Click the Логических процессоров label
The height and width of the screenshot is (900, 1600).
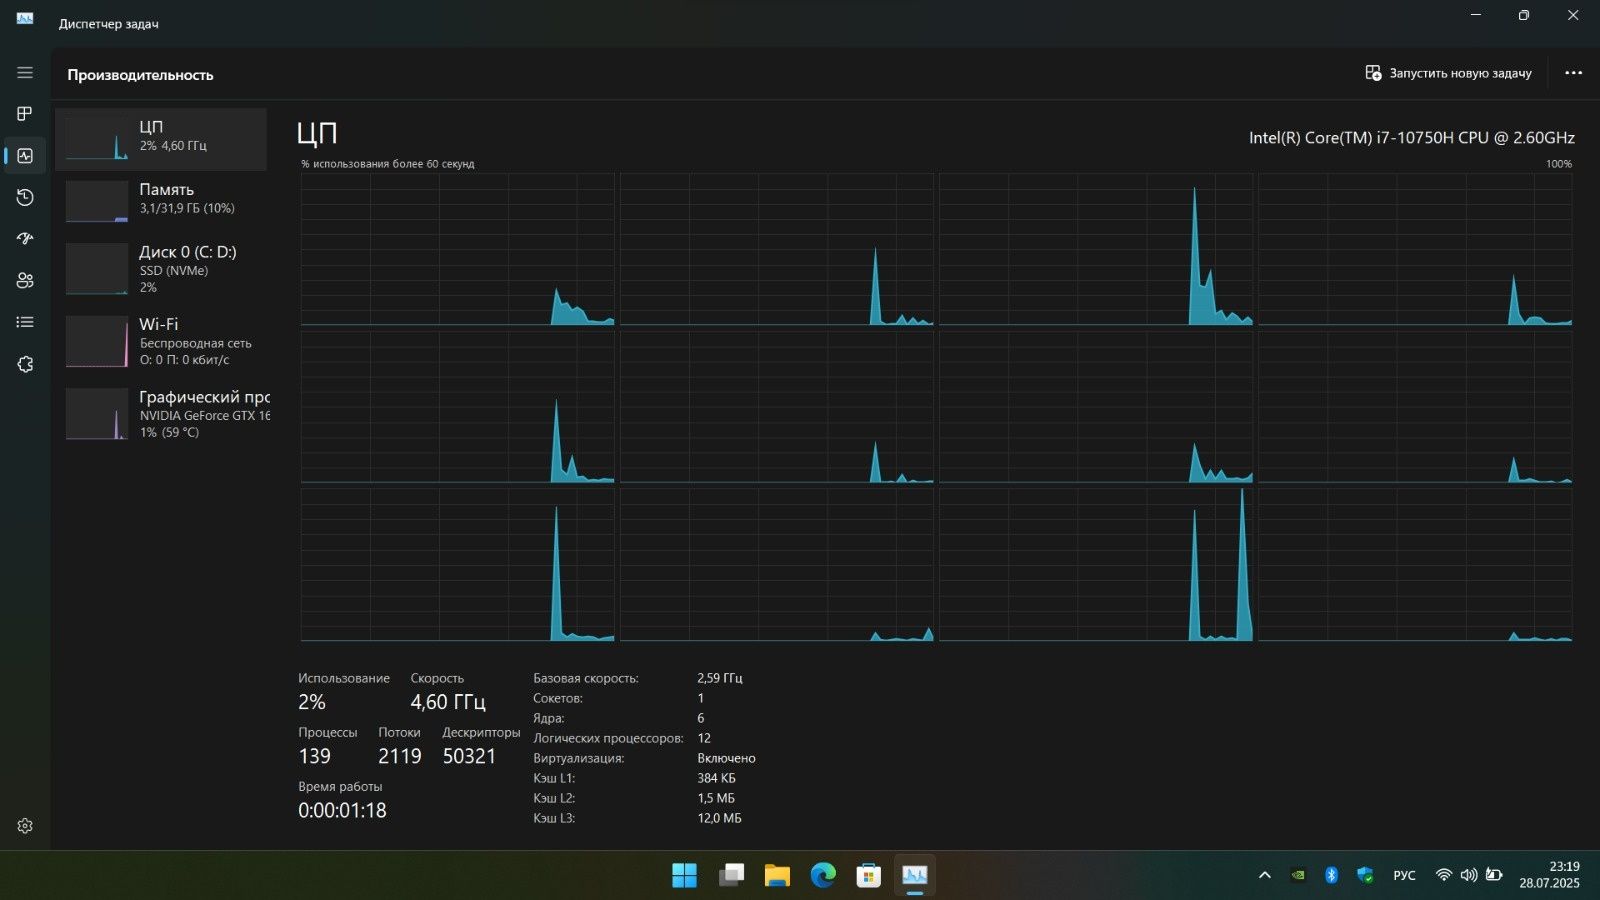pyautogui.click(x=608, y=738)
